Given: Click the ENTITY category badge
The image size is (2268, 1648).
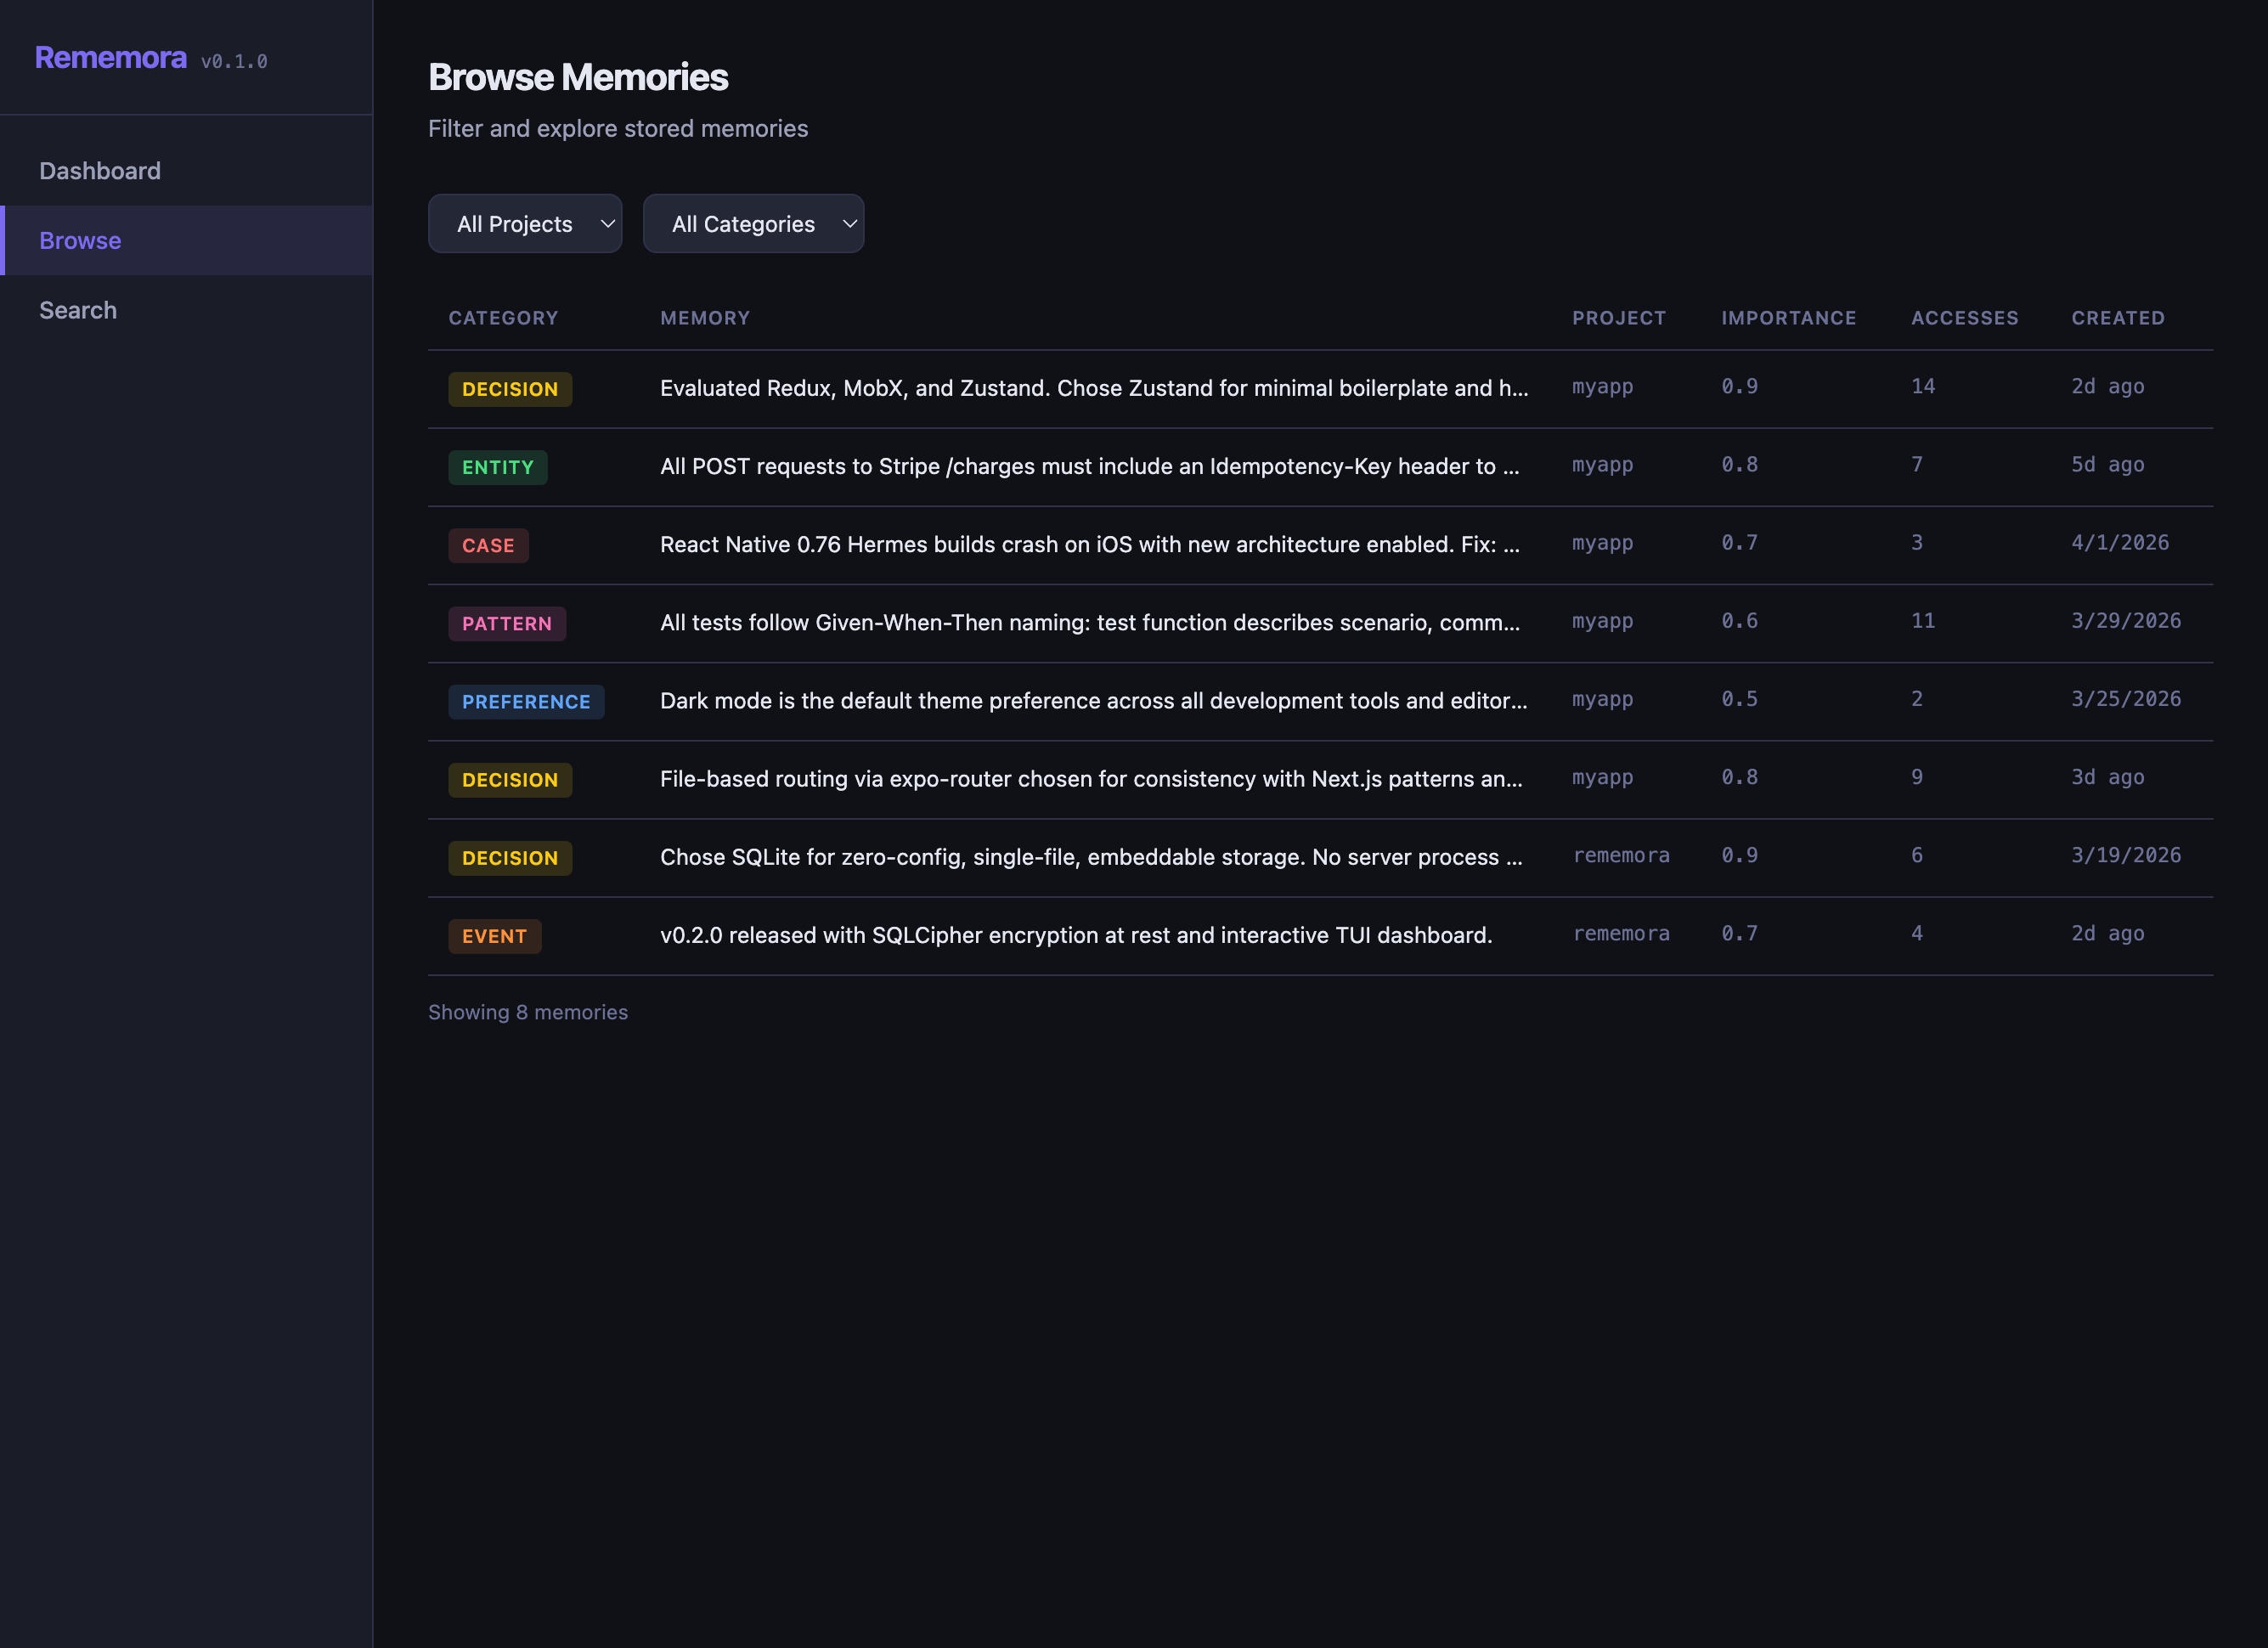Looking at the screenshot, I should (x=497, y=467).
